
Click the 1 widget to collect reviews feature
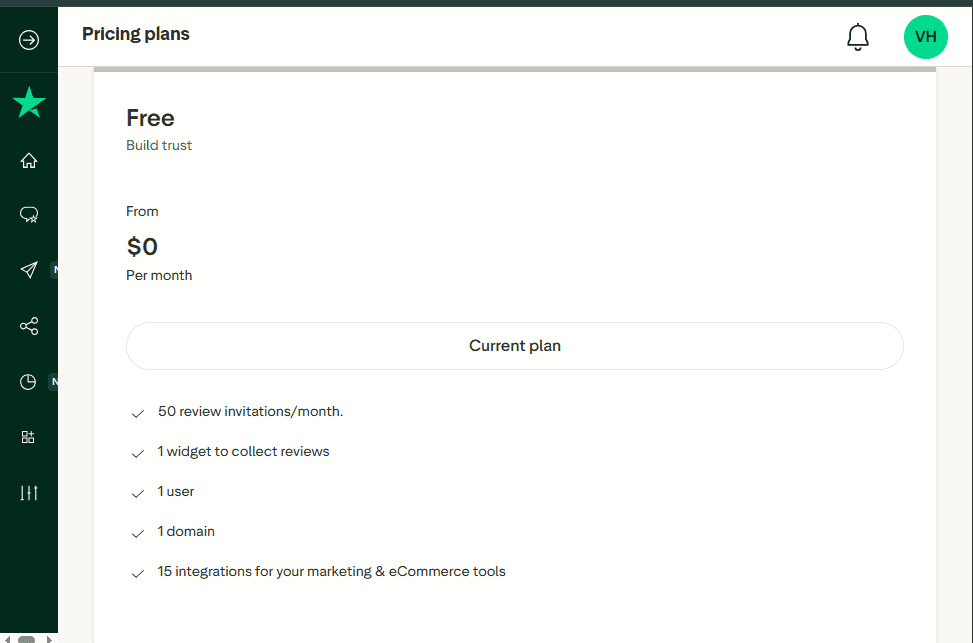[243, 452]
